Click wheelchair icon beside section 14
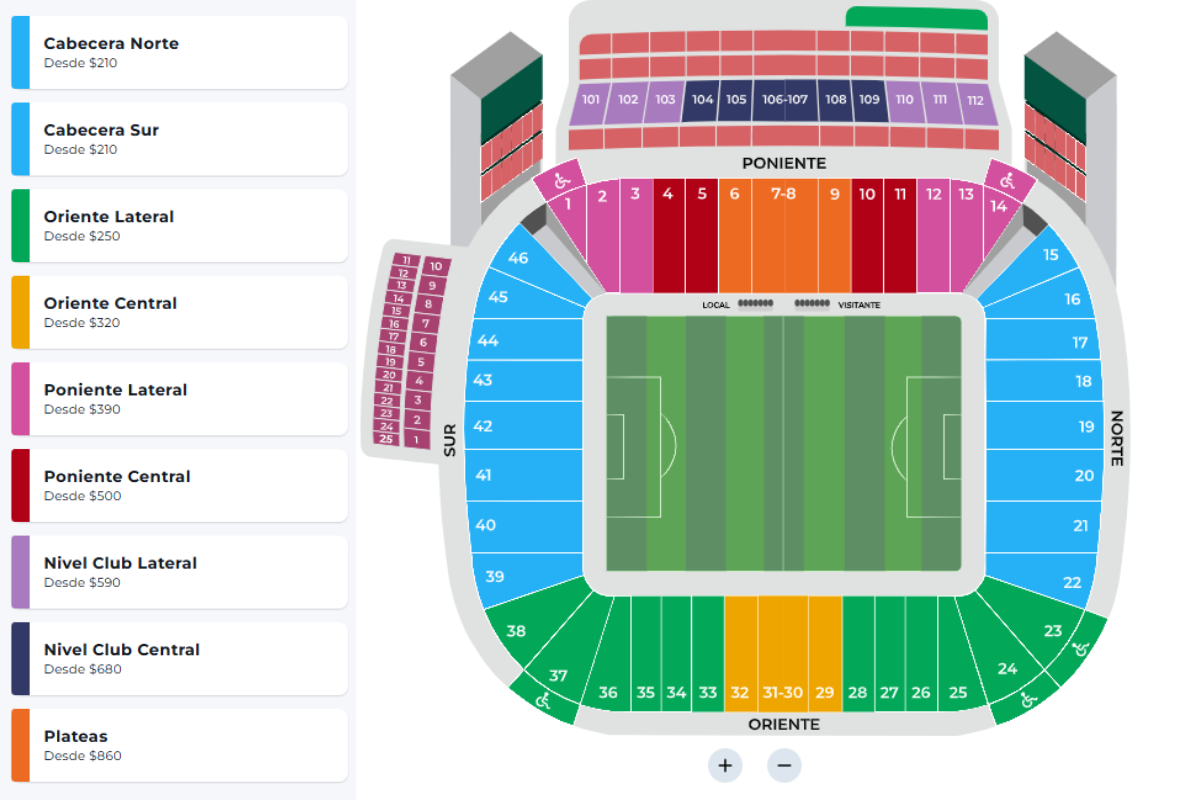 (x=1007, y=180)
